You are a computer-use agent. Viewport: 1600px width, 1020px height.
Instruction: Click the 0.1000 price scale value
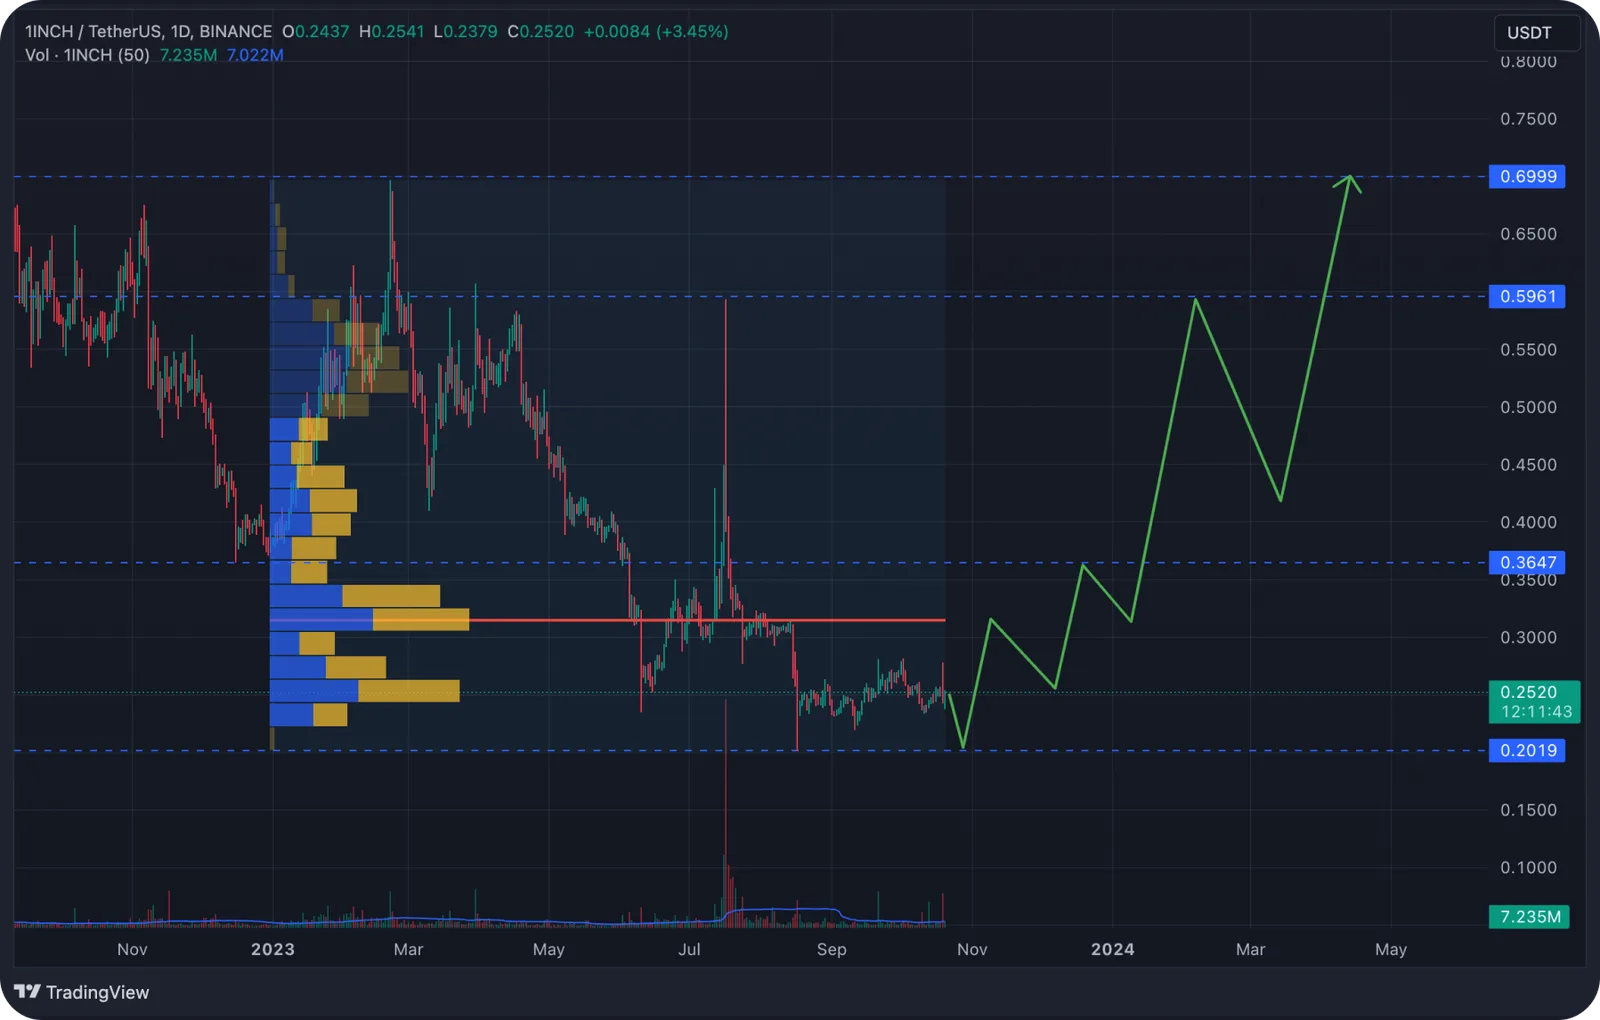click(x=1528, y=867)
